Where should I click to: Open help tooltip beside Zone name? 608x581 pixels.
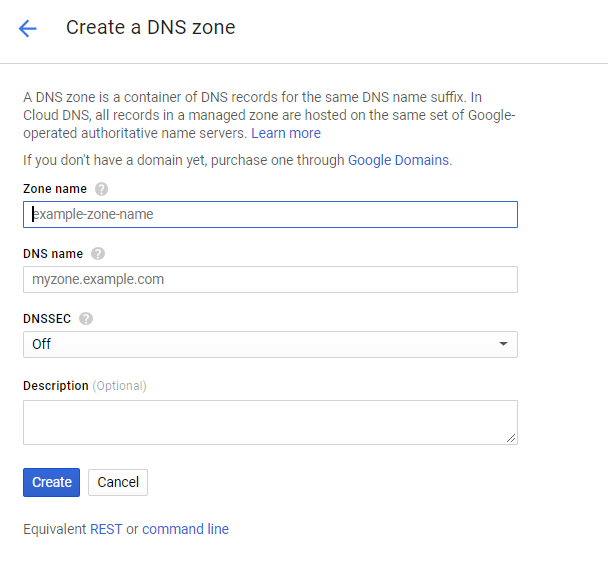[x=102, y=189]
